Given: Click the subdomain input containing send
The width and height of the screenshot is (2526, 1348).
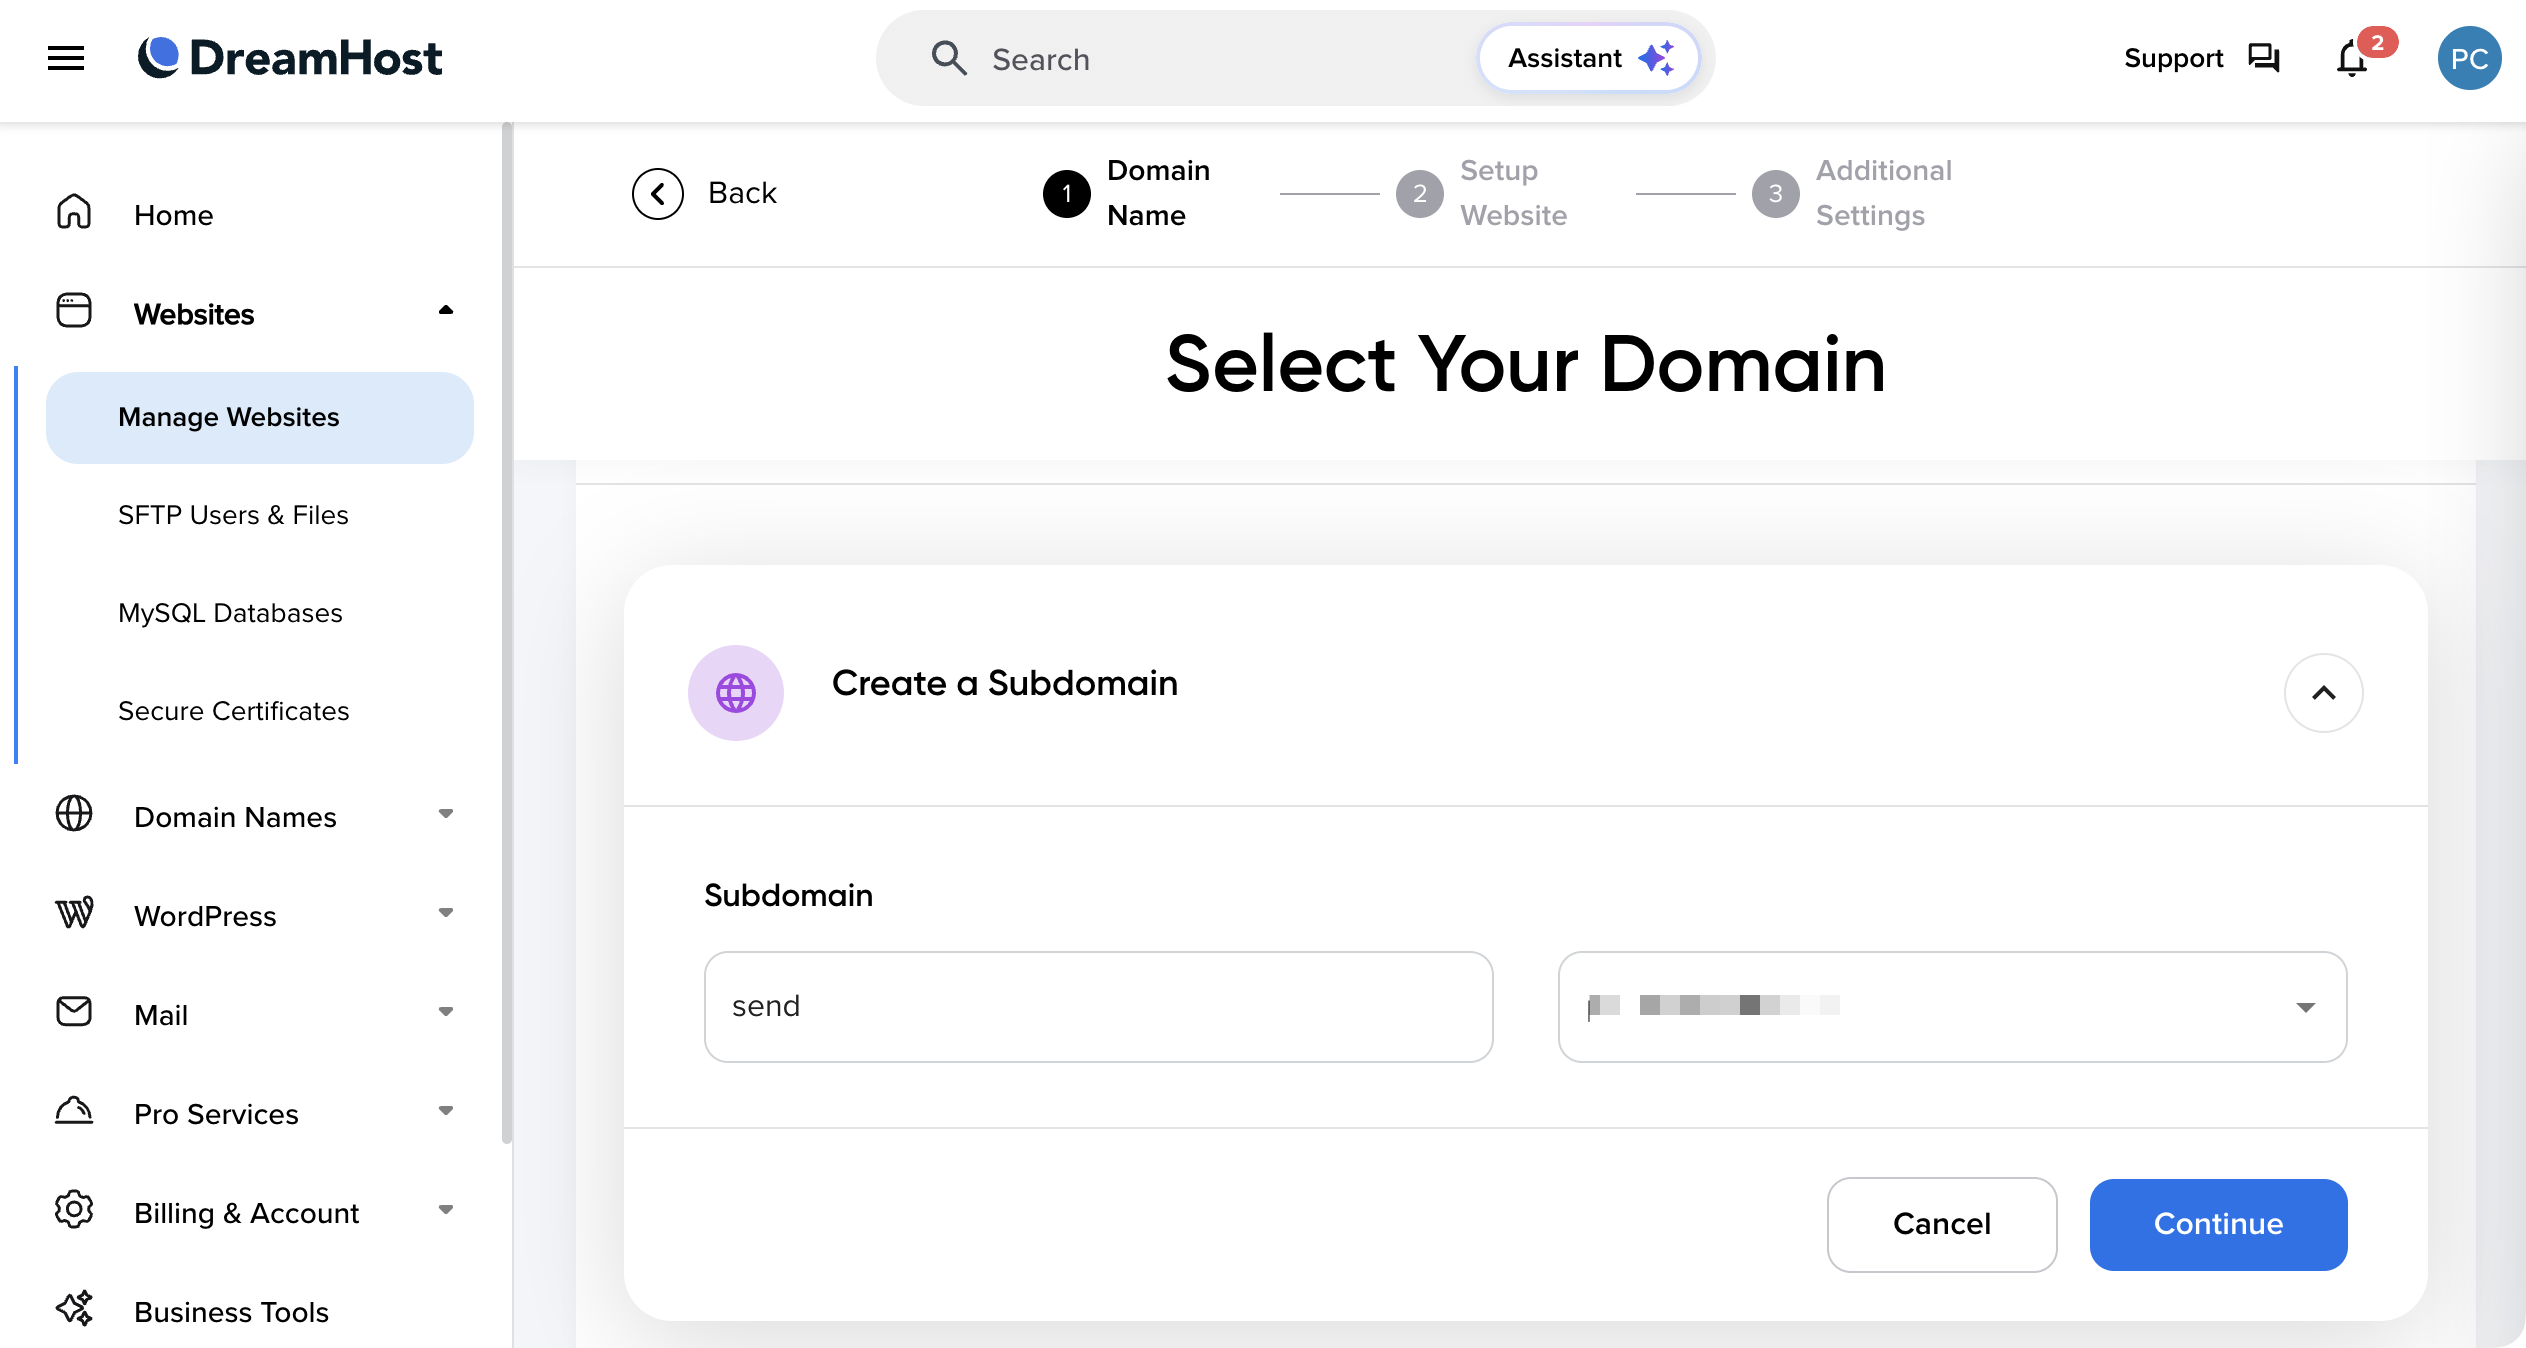Looking at the screenshot, I should [1098, 1006].
